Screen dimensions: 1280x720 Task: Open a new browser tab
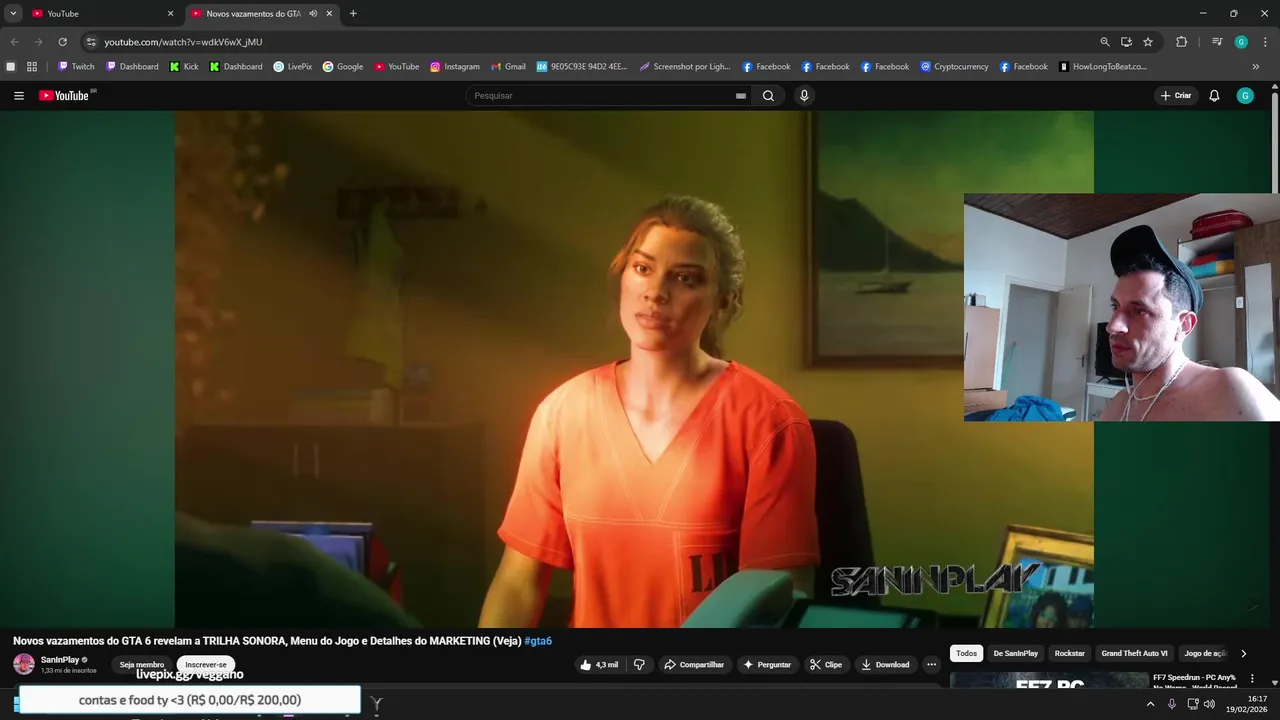click(353, 14)
